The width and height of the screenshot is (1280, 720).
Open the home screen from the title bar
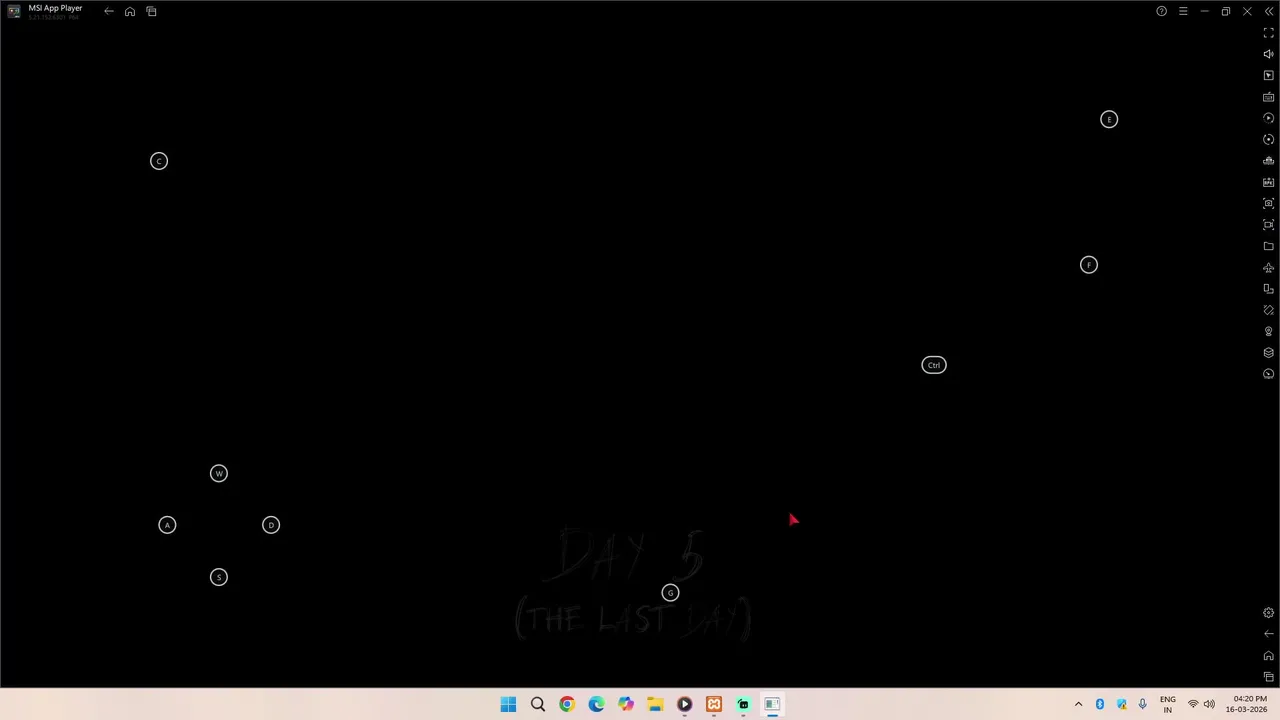pos(130,11)
